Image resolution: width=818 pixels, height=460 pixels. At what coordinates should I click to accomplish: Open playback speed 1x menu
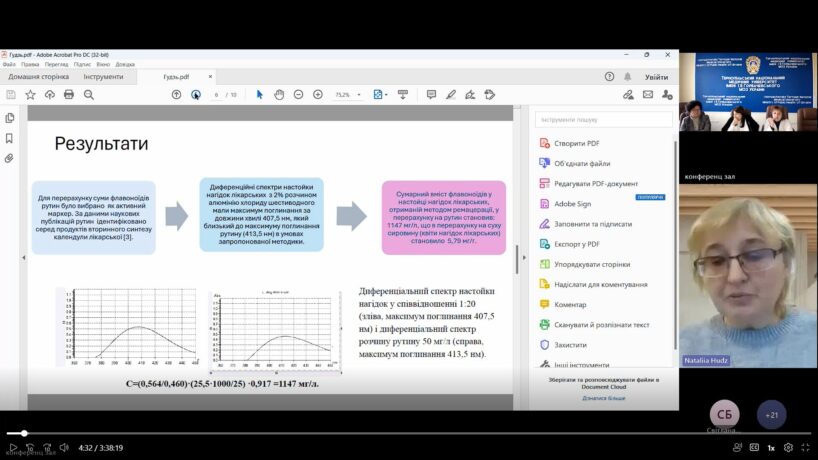pyautogui.click(x=770, y=447)
